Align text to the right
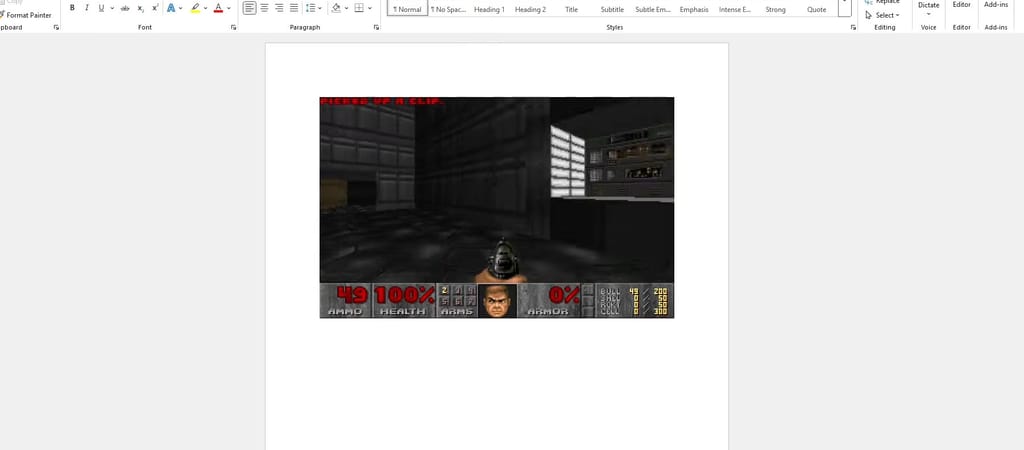 point(279,8)
